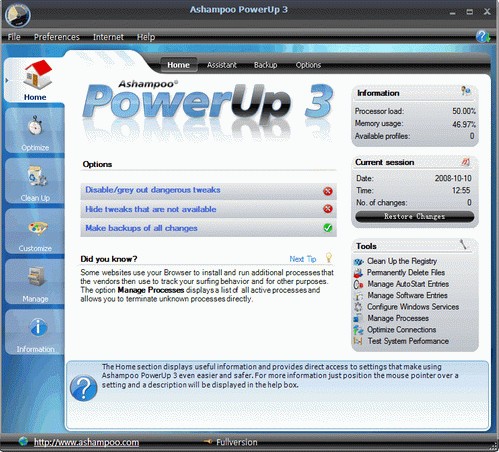The image size is (499, 452).
Task: Click the light bulb tip icon
Action: coord(328,257)
